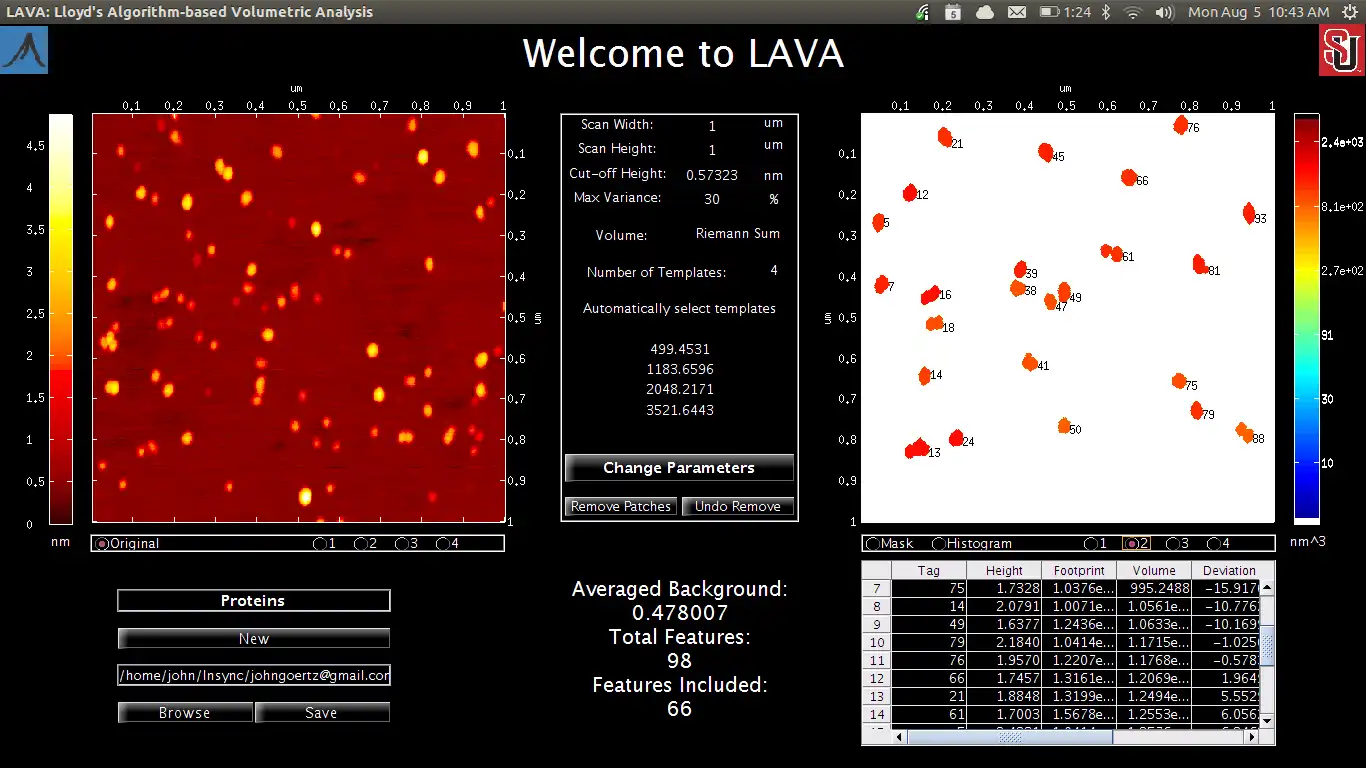The image size is (1366, 768).
Task: Click the LAVA volcano logo icon
Action: [x=24, y=50]
